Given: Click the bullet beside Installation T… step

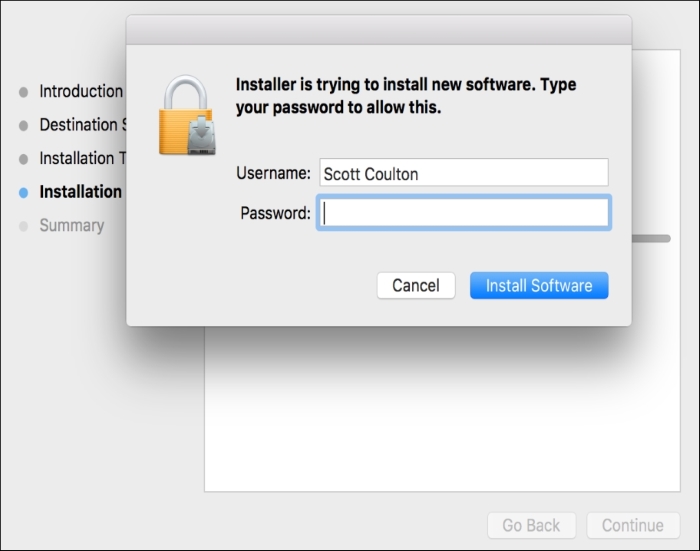Looking at the screenshot, I should coord(24,159).
